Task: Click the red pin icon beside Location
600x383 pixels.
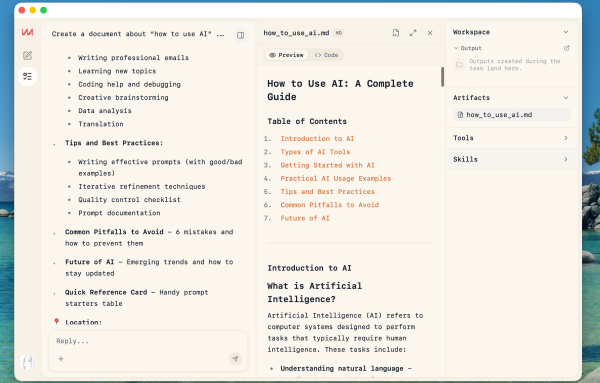Action: [x=57, y=321]
